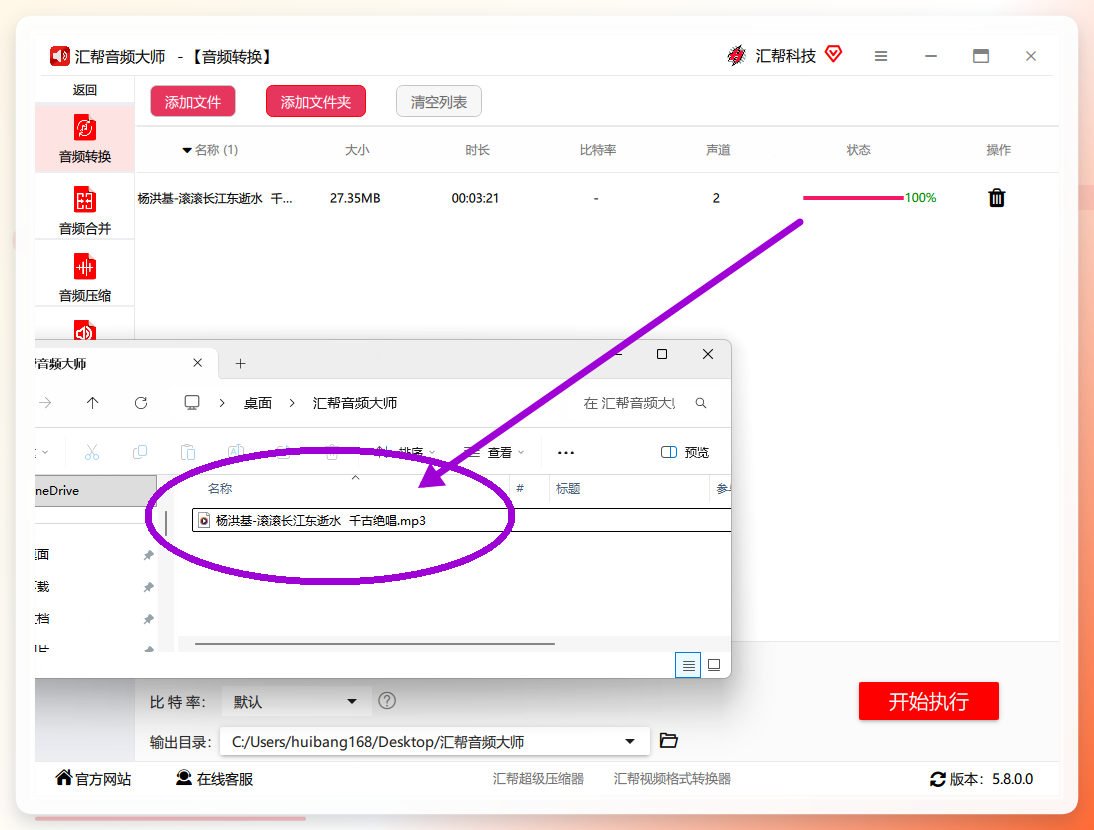1094x830 pixels.
Task: Switch Explorer to details view icon
Action: (688, 665)
